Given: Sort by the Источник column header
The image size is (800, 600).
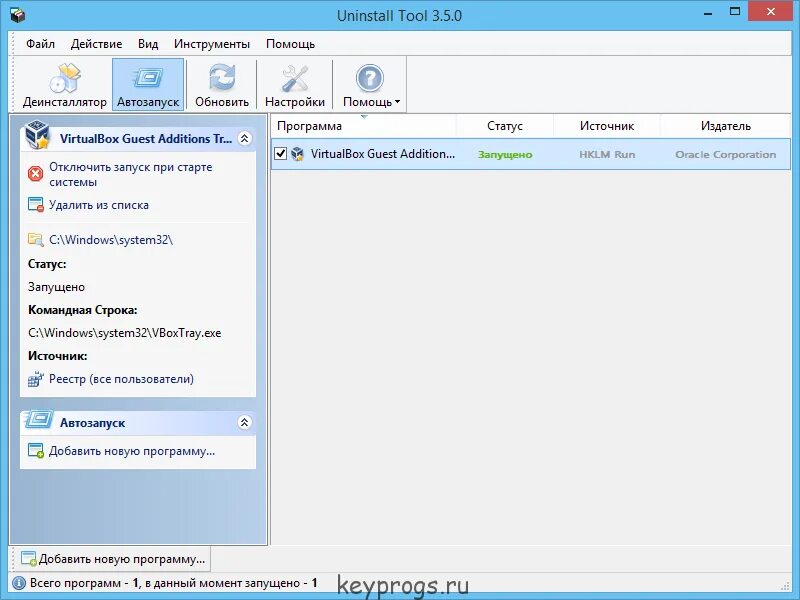Looking at the screenshot, I should coord(607,126).
